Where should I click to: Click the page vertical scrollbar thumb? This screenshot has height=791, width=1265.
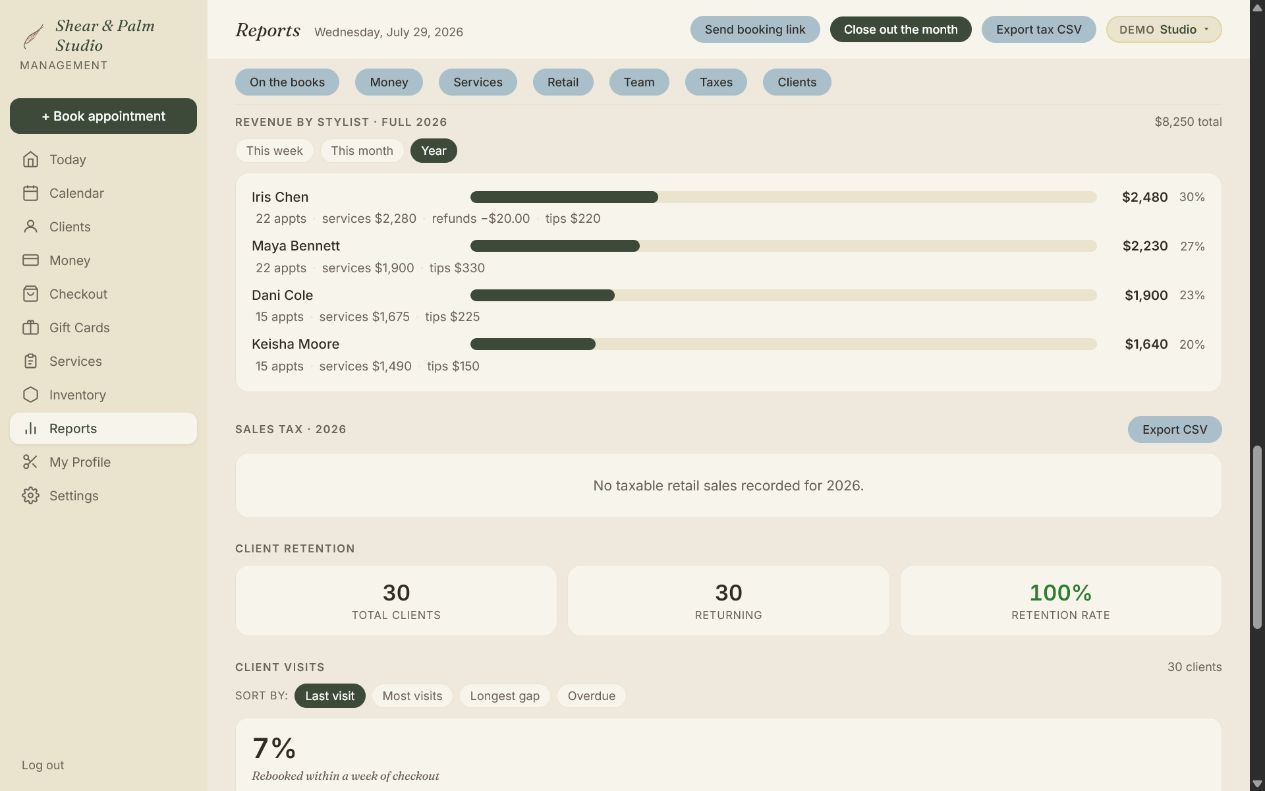point(1257,537)
